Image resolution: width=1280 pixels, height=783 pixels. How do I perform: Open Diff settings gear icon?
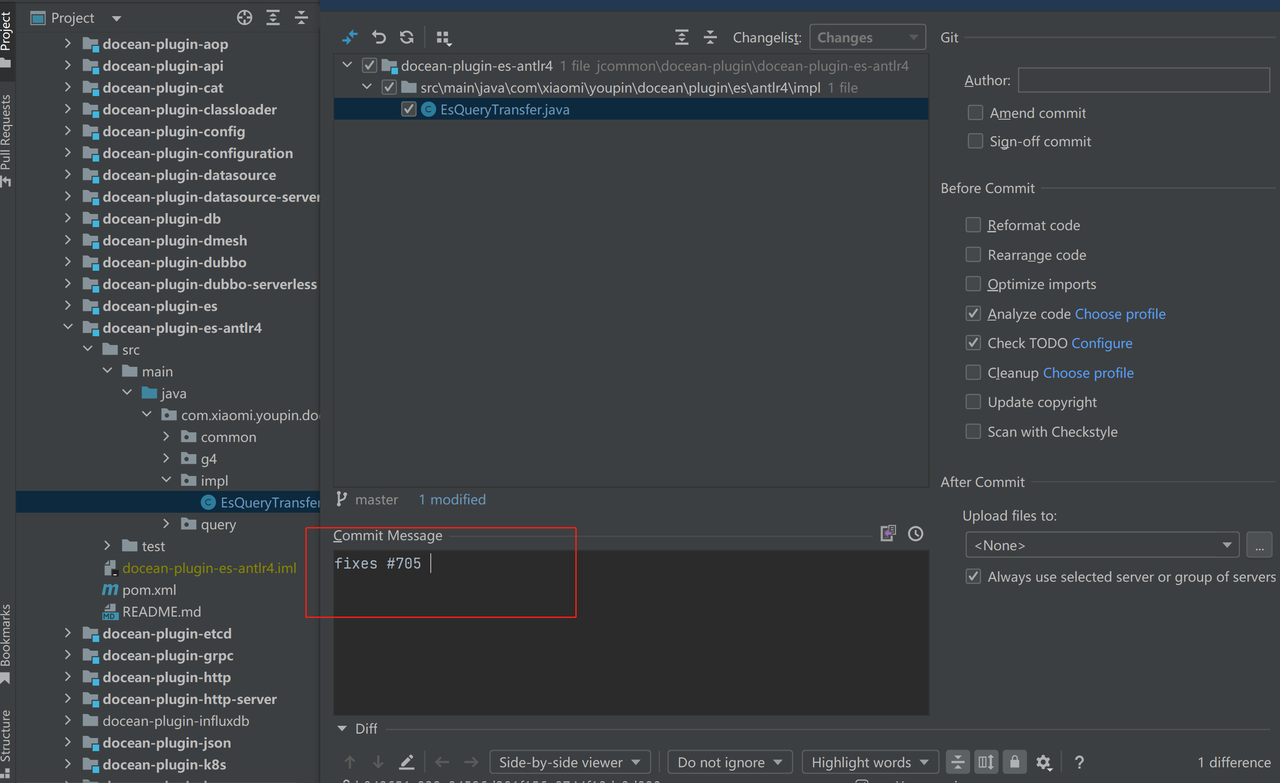tap(1044, 762)
